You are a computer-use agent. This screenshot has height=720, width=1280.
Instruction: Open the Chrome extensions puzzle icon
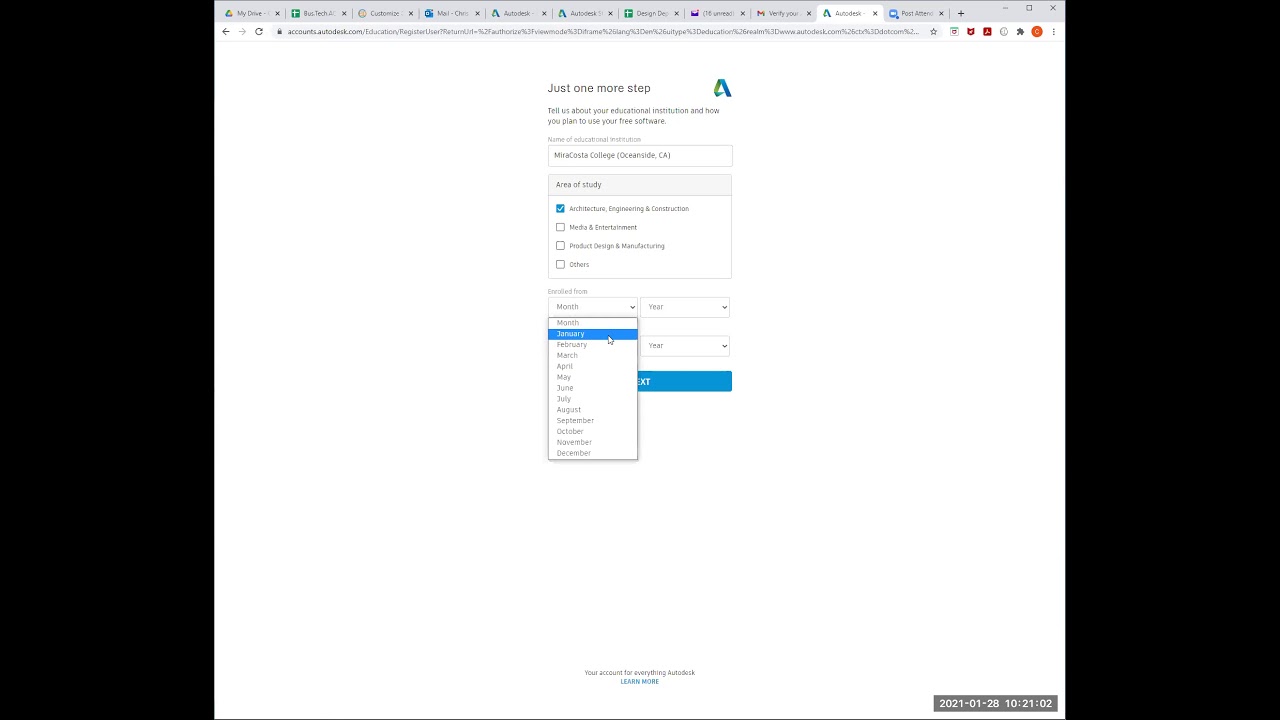pyautogui.click(x=1020, y=31)
